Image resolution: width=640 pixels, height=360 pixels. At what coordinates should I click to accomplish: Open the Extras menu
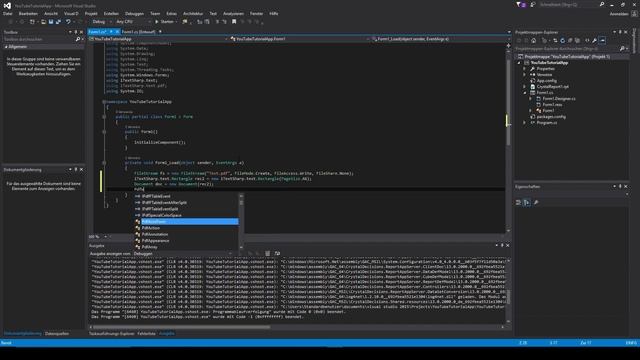[x=171, y=13]
